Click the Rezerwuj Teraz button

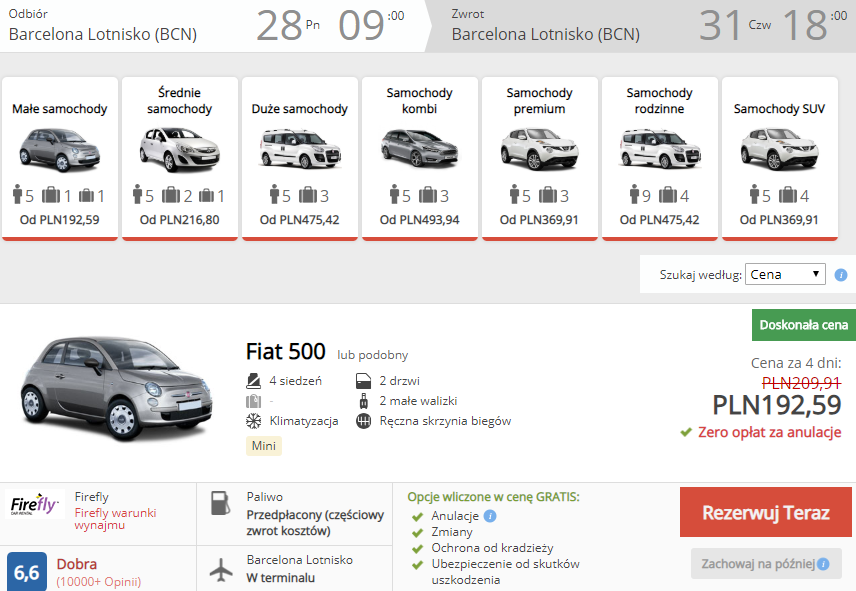pos(765,512)
